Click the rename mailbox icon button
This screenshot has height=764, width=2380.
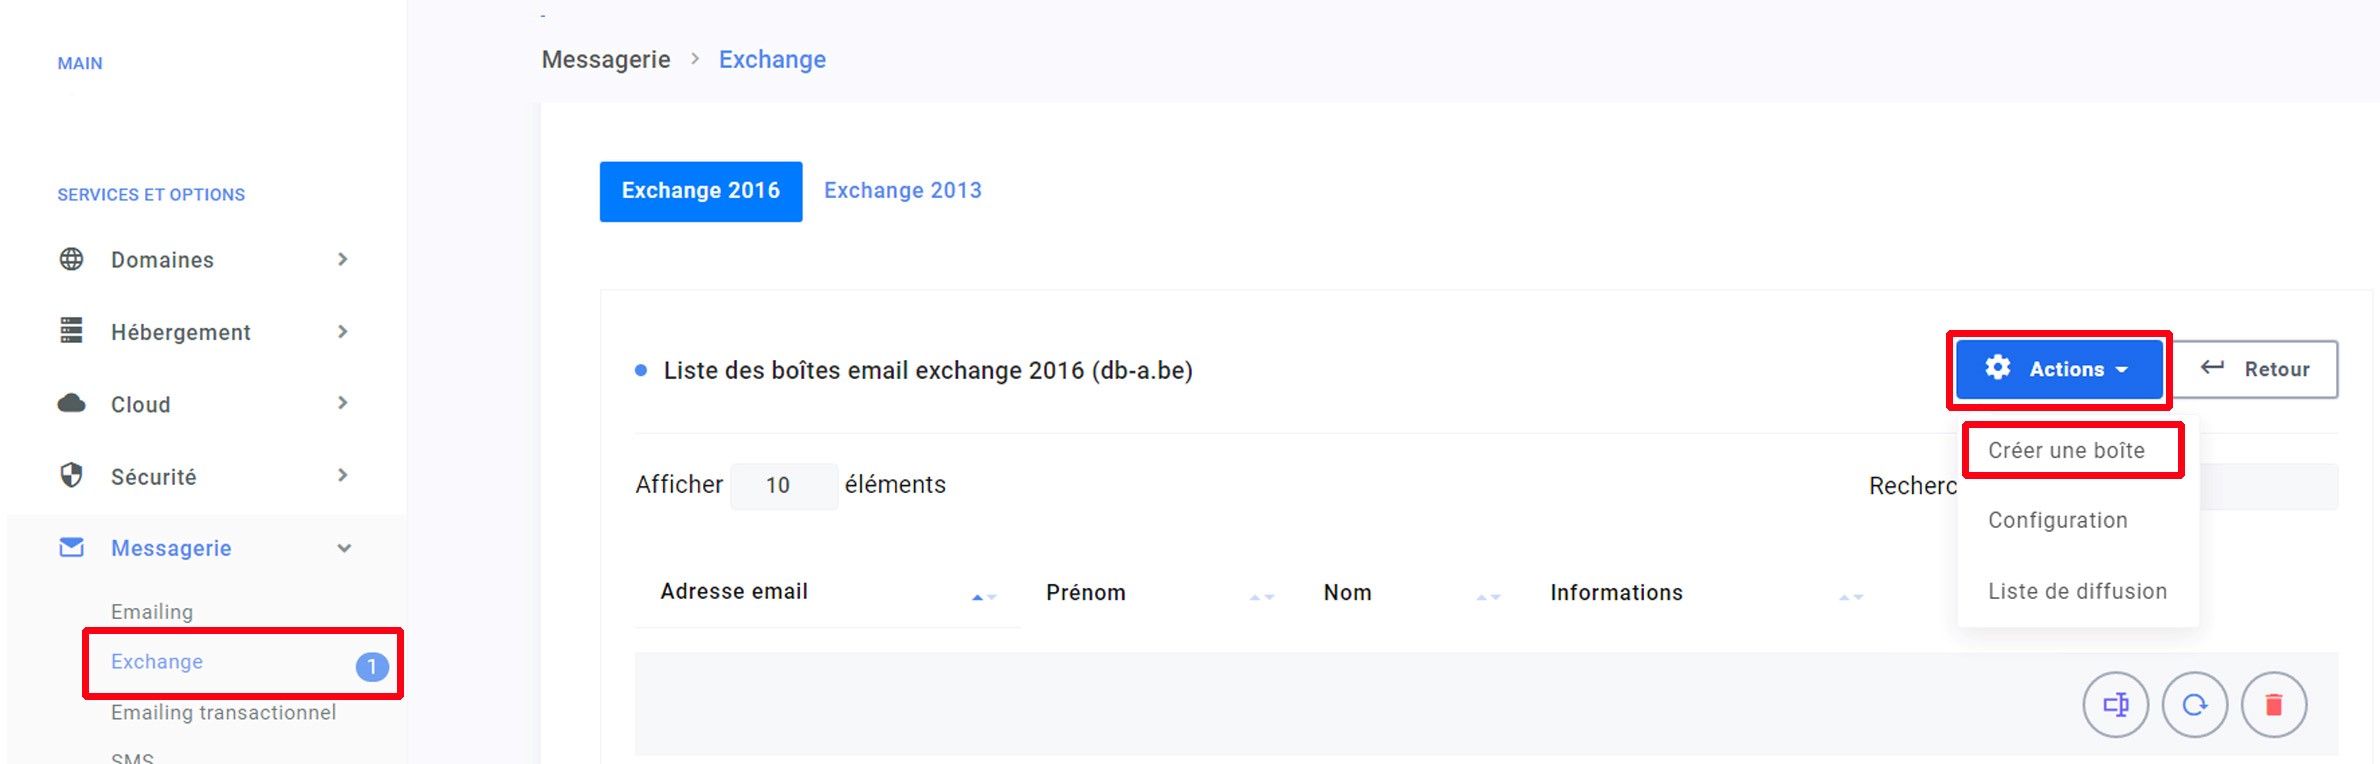coord(2115,705)
